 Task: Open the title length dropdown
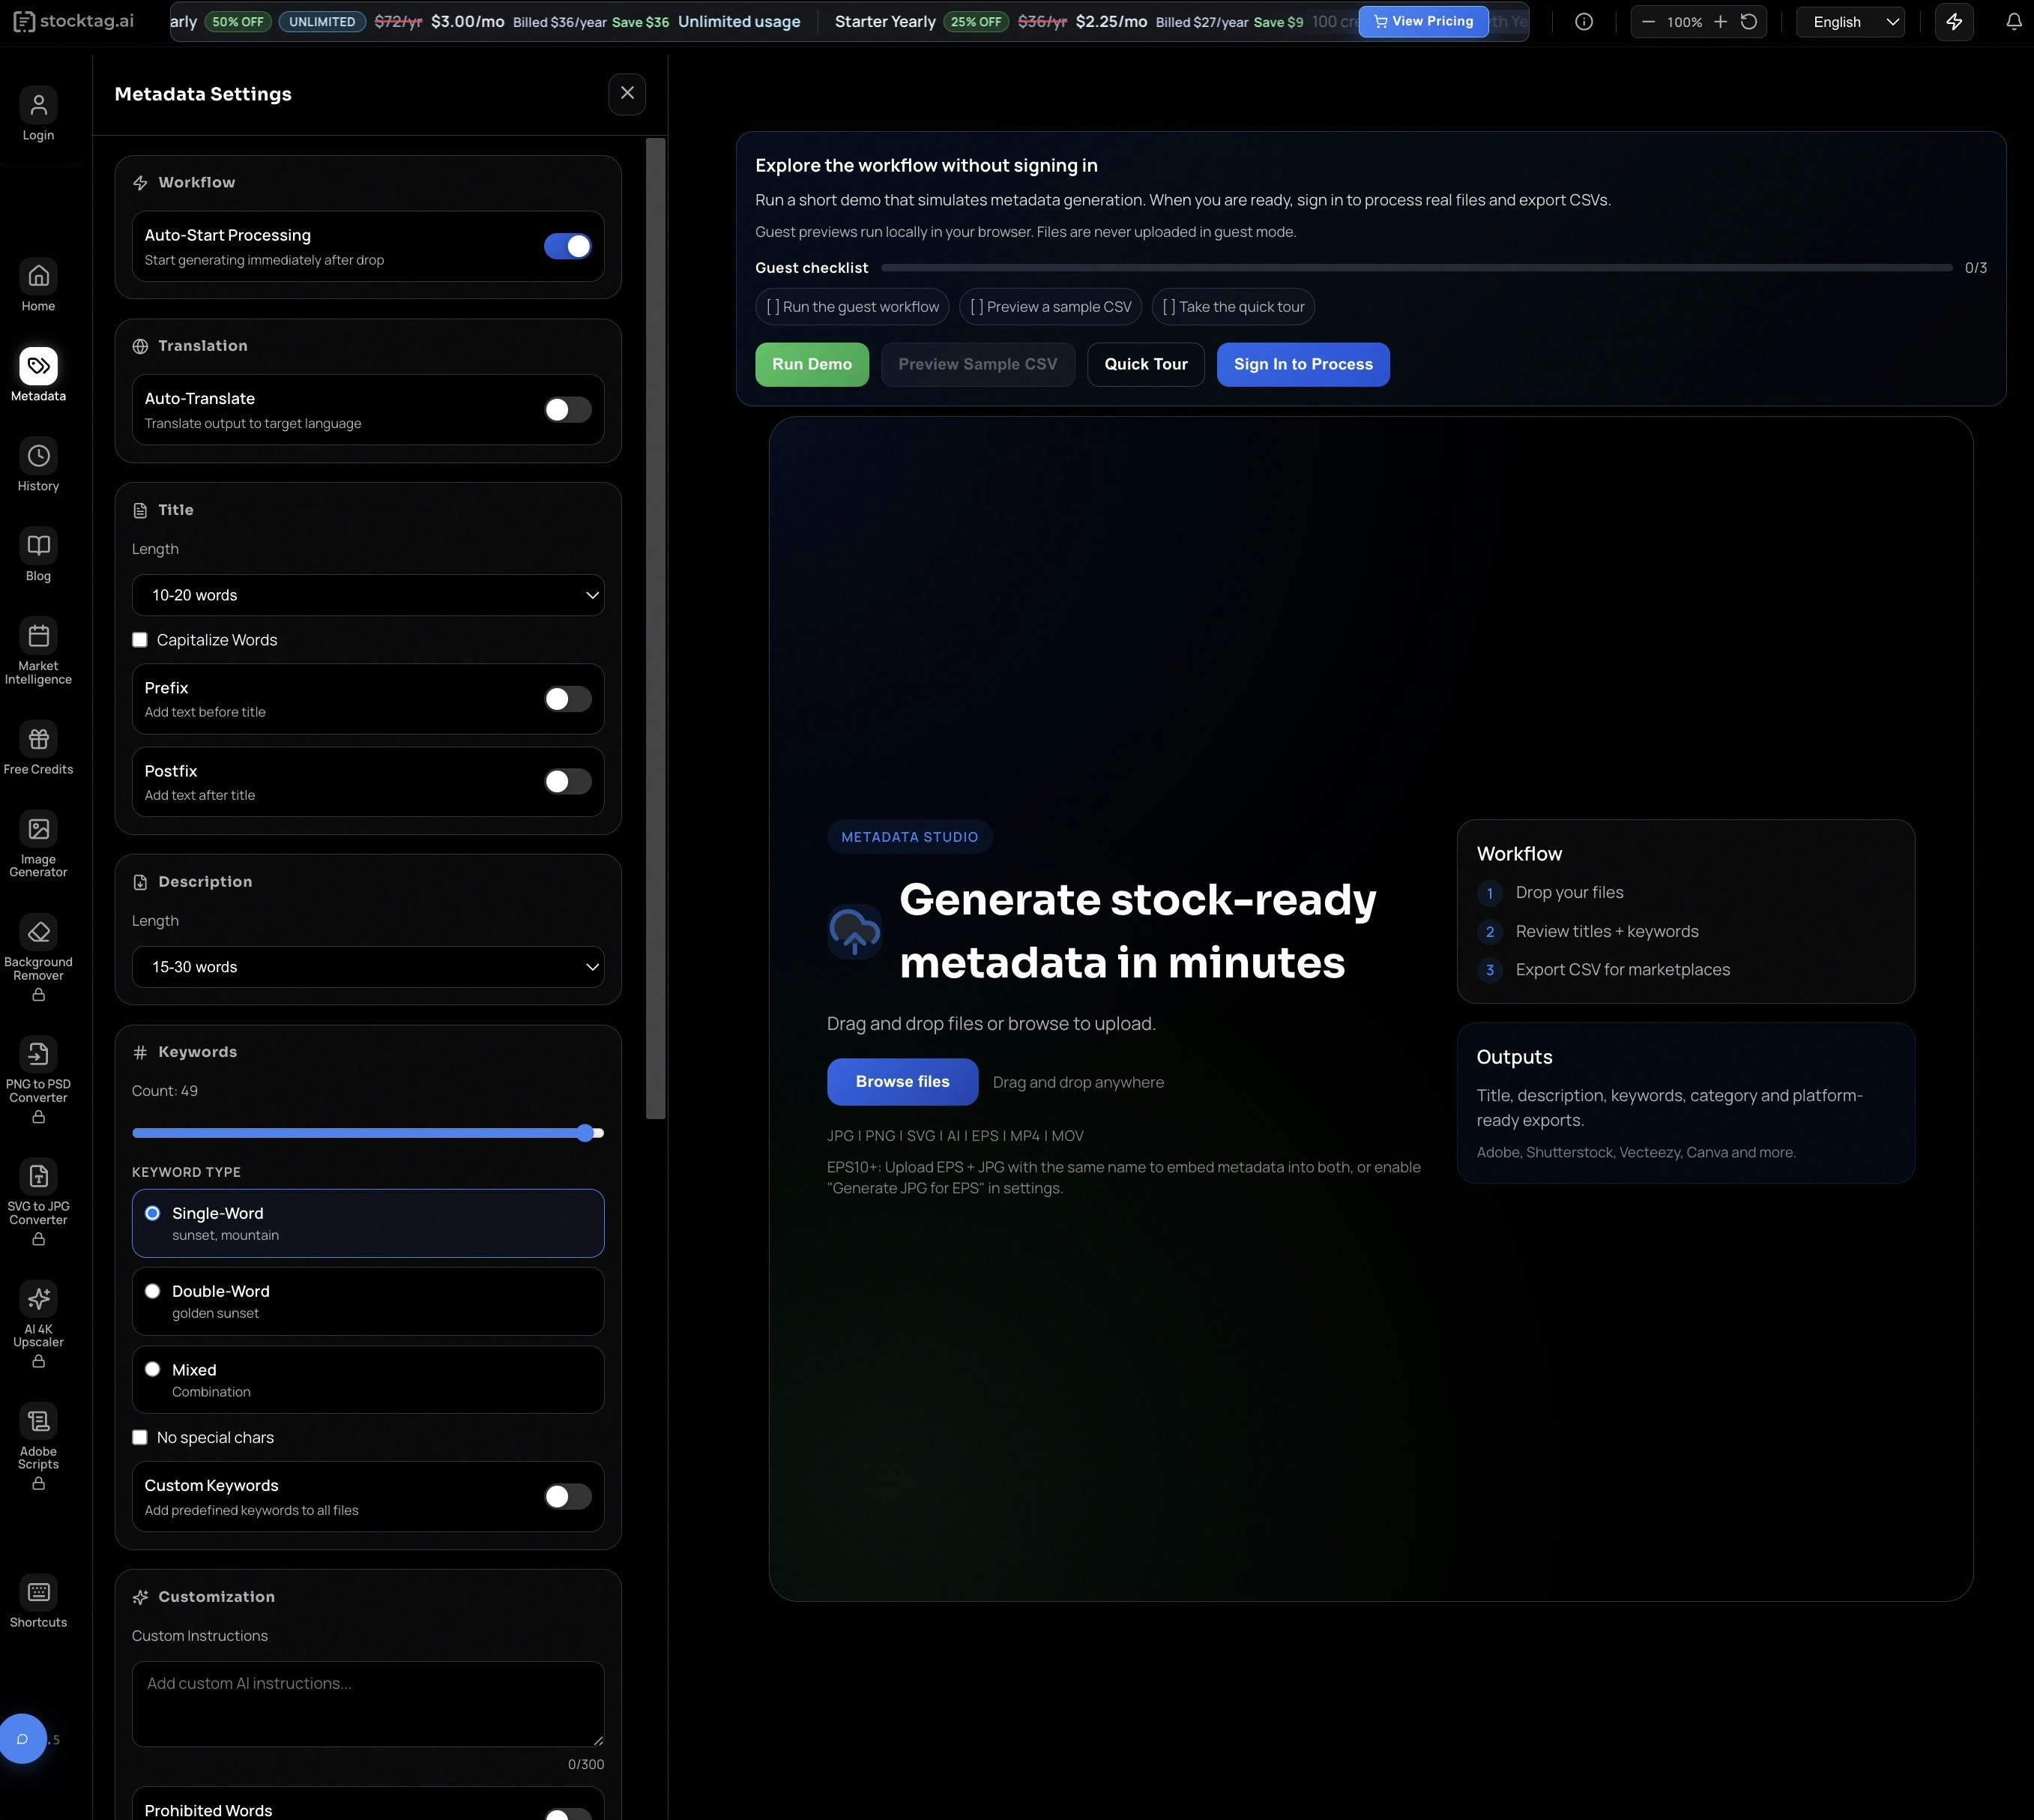pos(368,594)
